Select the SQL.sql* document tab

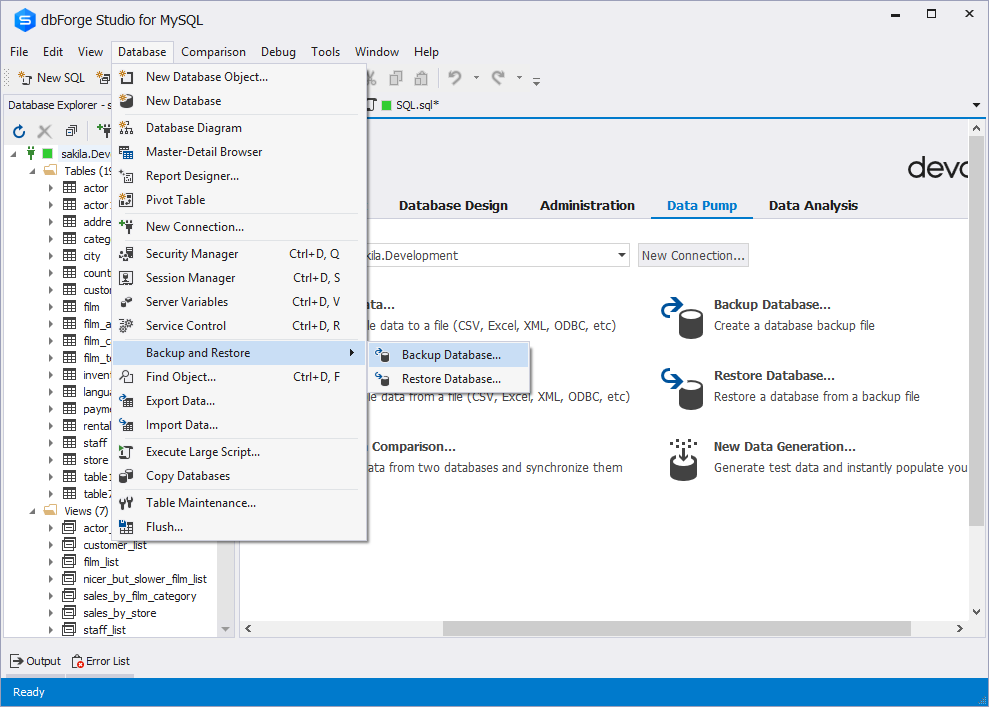409,105
